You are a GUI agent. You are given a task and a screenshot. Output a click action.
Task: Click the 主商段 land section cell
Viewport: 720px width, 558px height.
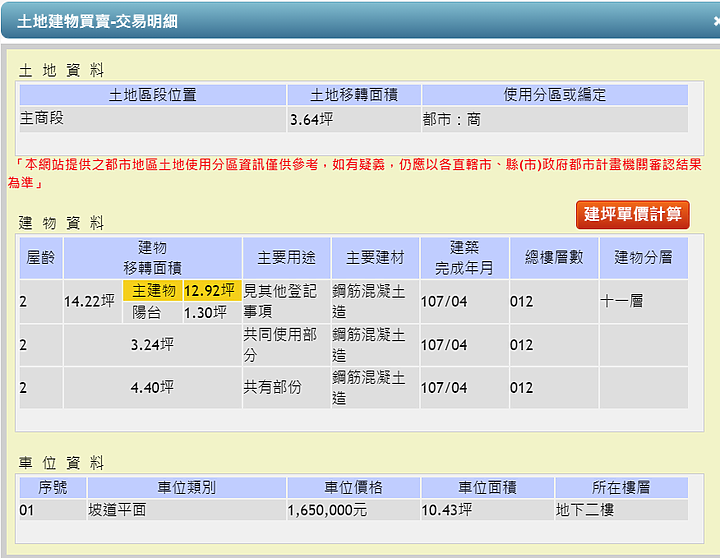pos(153,119)
